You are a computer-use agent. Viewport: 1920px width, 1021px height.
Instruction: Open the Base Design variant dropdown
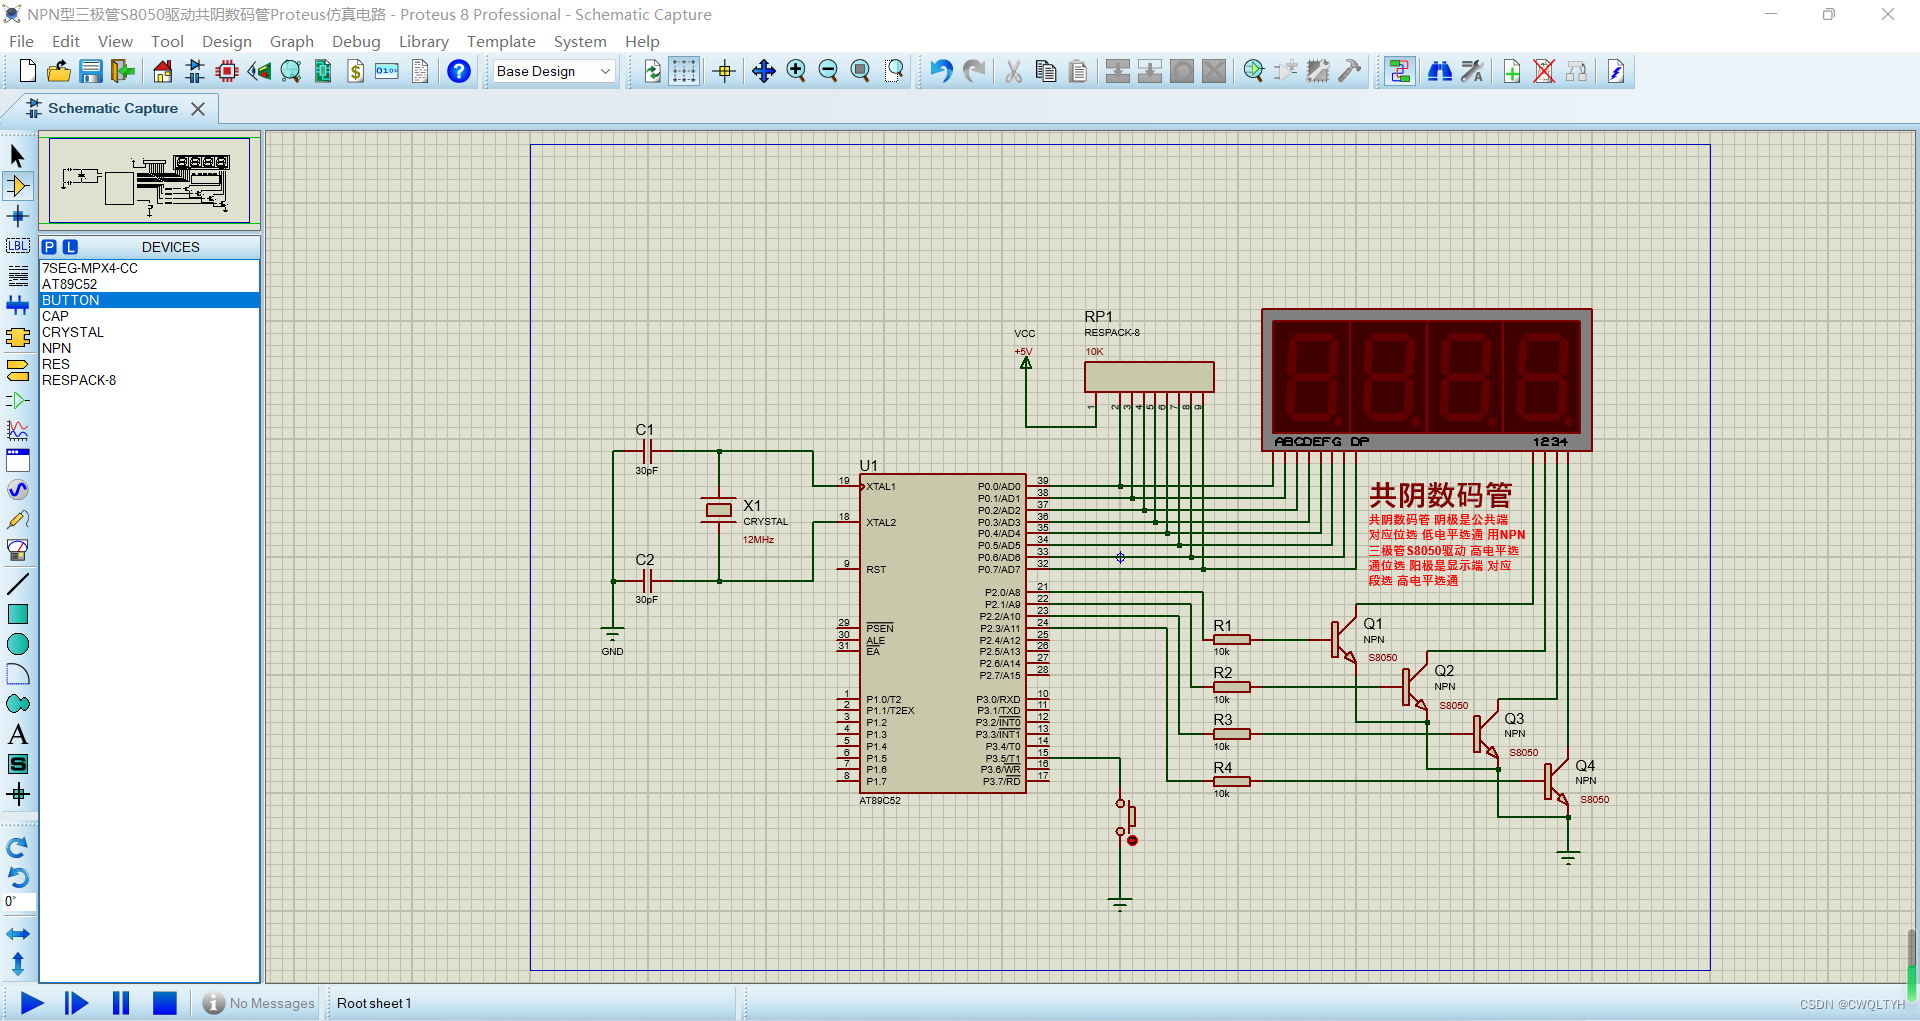point(554,71)
